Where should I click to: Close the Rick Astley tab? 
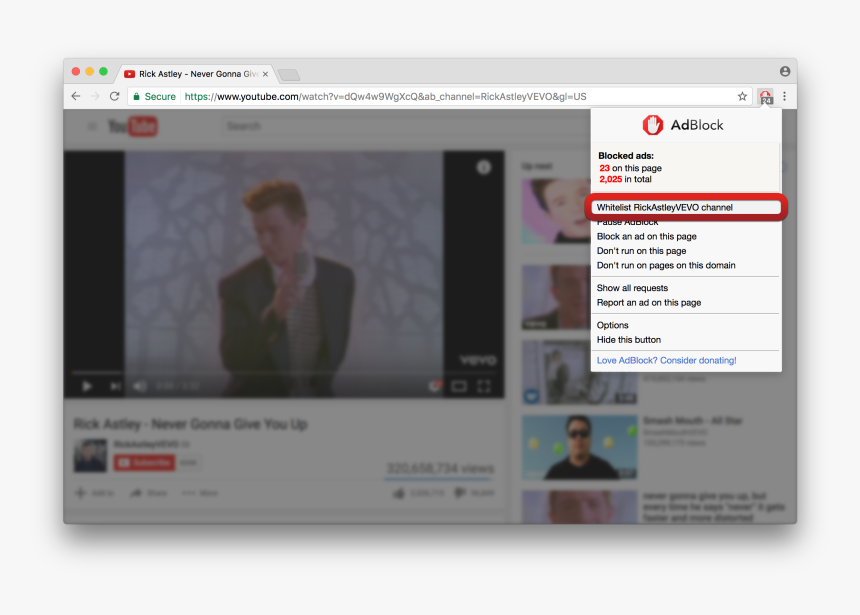[265, 74]
